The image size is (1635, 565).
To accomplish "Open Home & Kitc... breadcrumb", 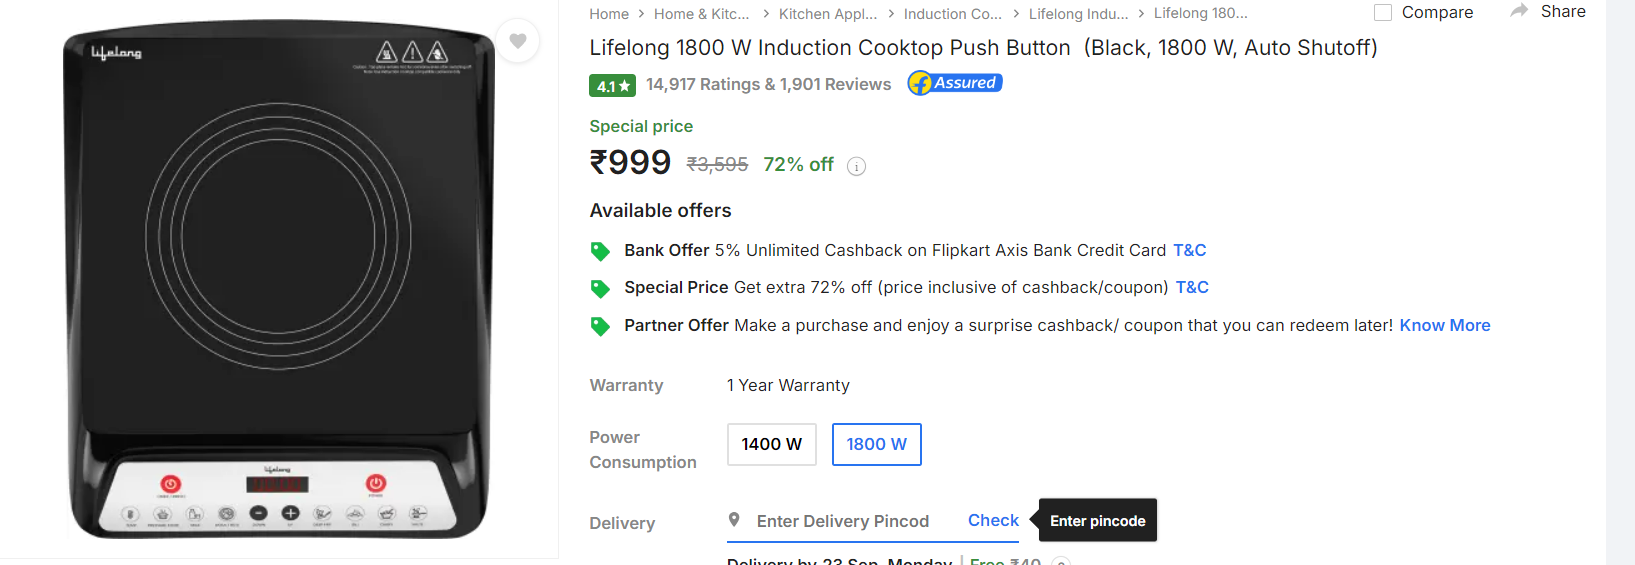I will pos(702,14).
